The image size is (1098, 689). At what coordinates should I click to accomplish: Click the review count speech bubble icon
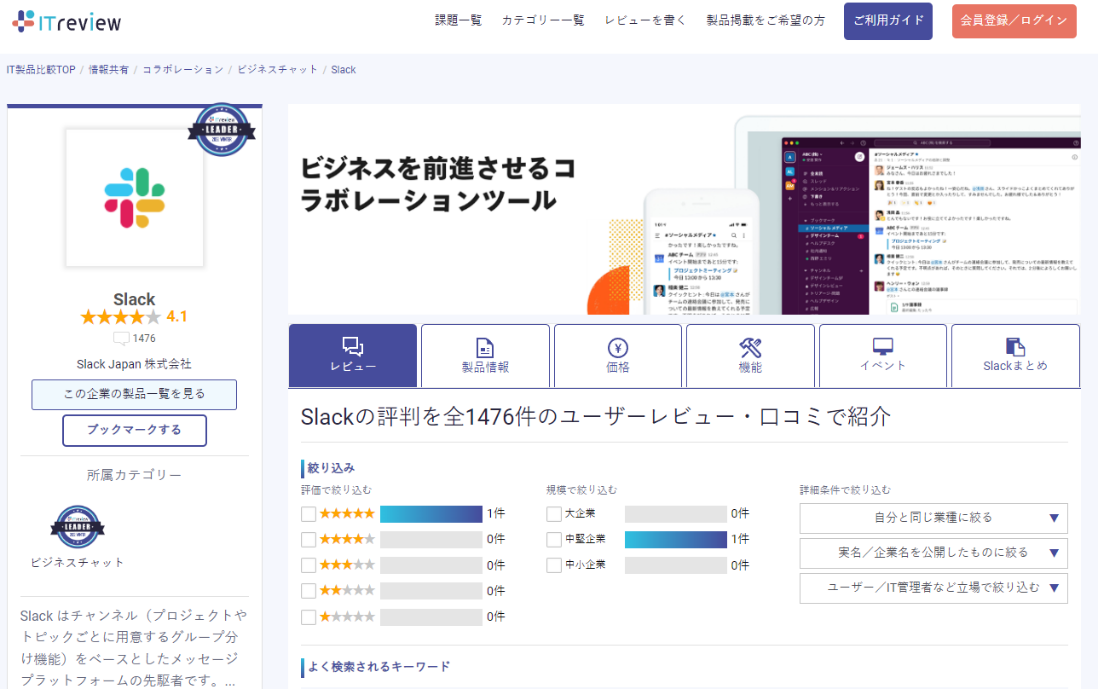click(x=121, y=339)
